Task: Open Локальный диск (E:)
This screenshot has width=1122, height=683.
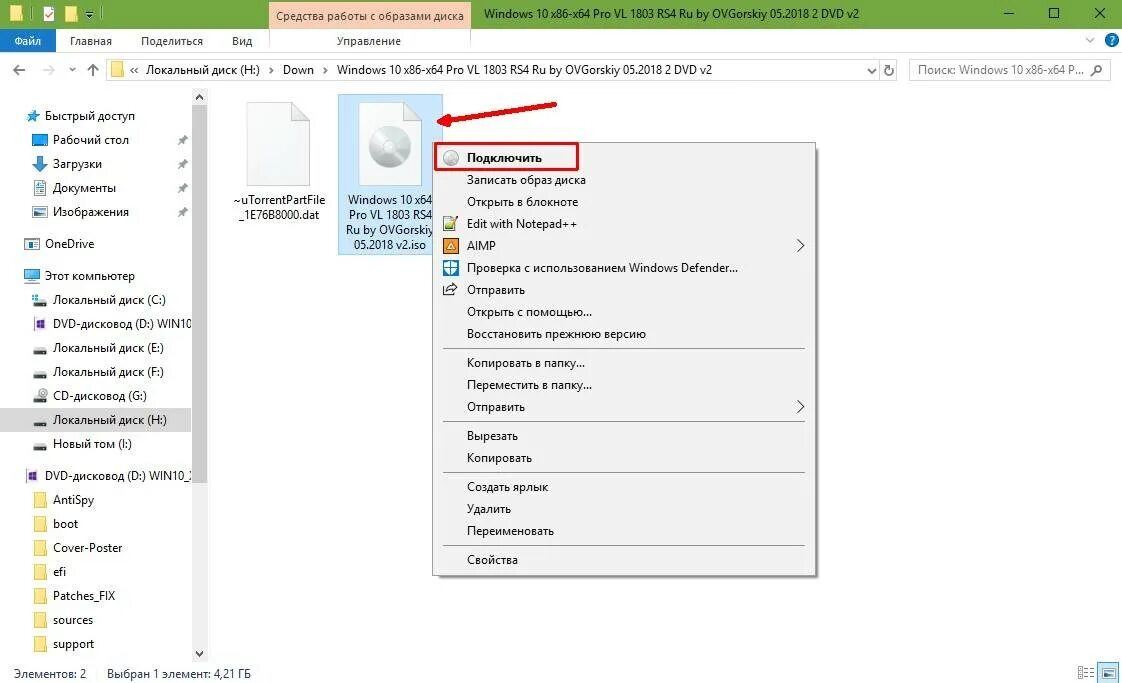Action: [107, 348]
